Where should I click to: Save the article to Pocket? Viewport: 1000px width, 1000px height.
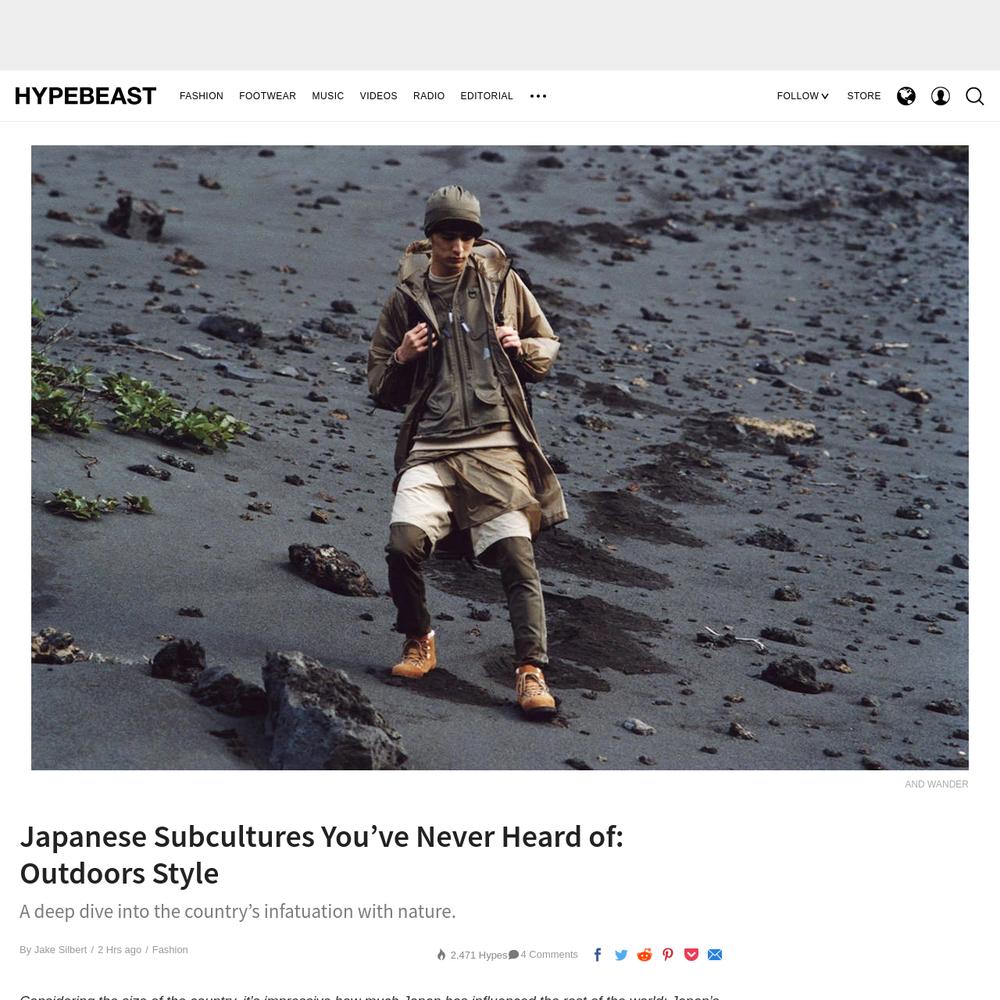pos(691,954)
